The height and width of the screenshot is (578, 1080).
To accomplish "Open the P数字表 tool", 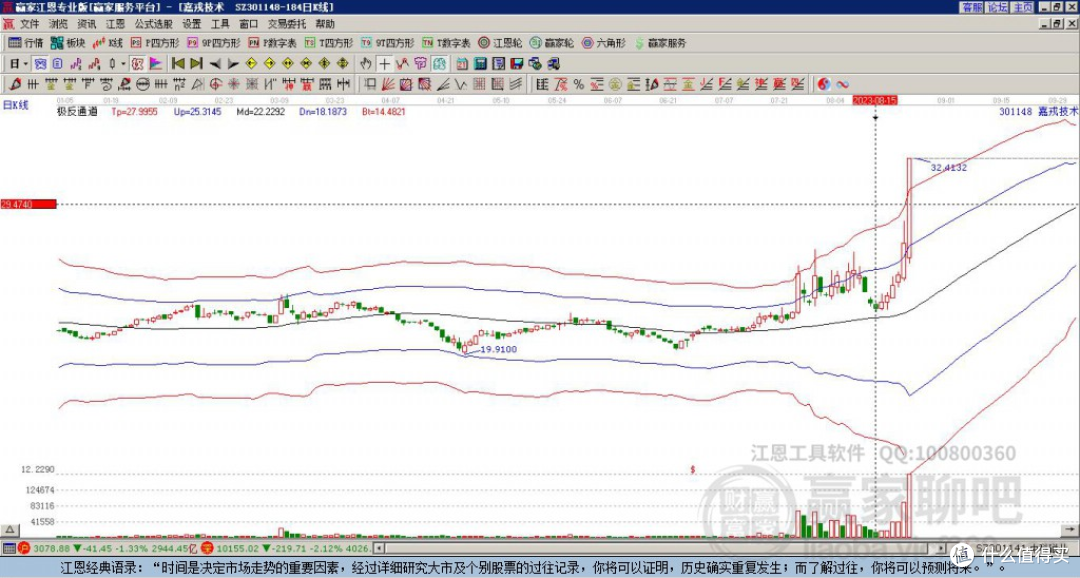I will (x=272, y=43).
